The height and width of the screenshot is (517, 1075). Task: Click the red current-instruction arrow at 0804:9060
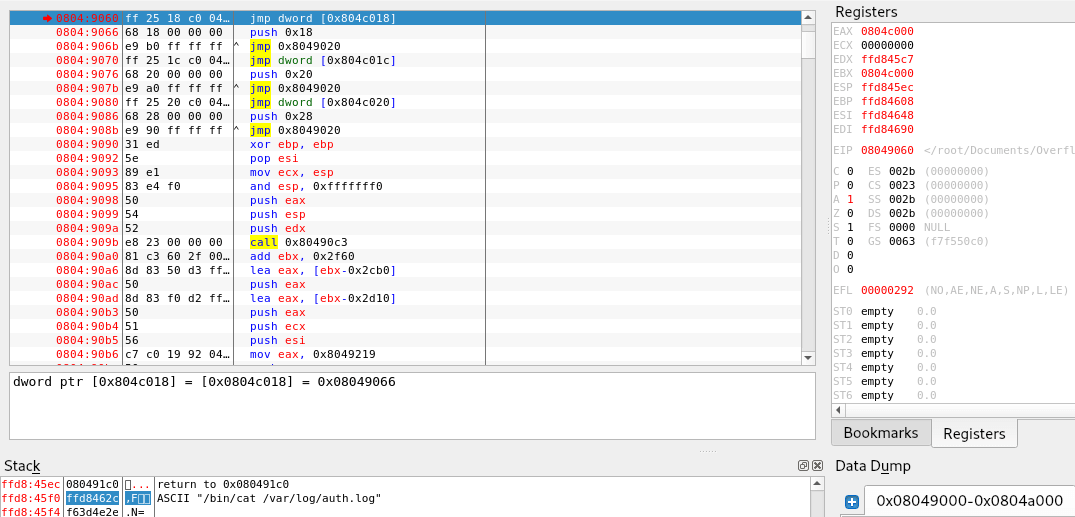47,18
